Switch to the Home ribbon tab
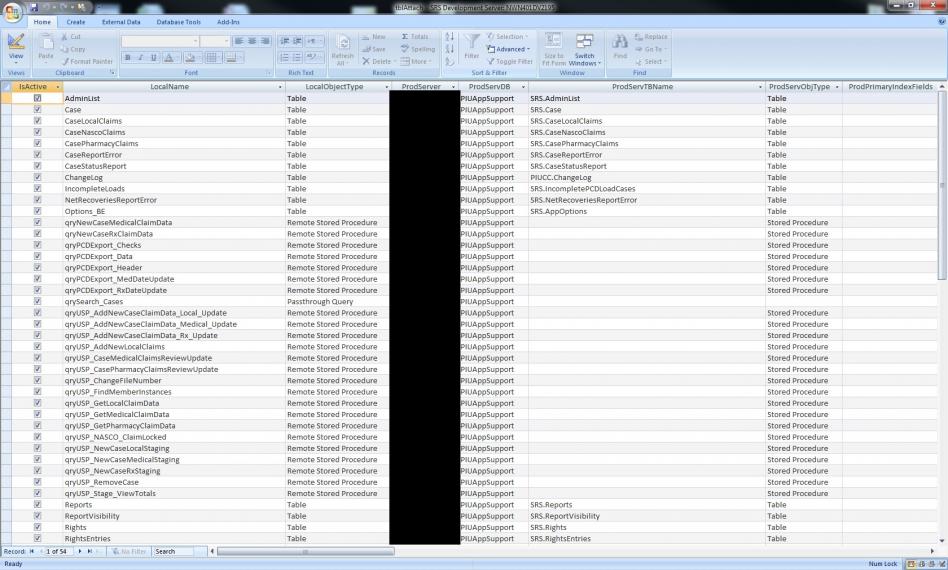 (42, 22)
